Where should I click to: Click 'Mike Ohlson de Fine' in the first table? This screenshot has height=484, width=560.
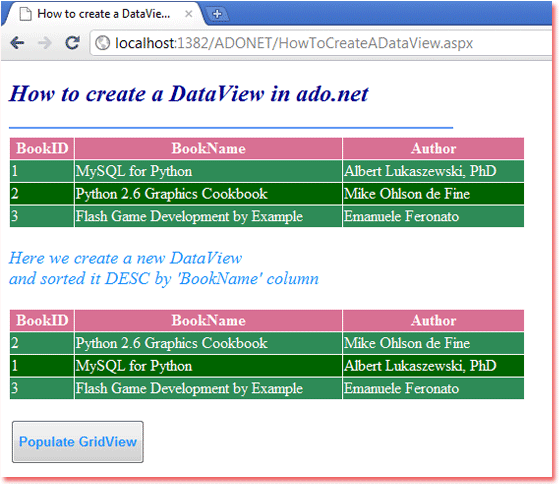pyautogui.click(x=407, y=194)
